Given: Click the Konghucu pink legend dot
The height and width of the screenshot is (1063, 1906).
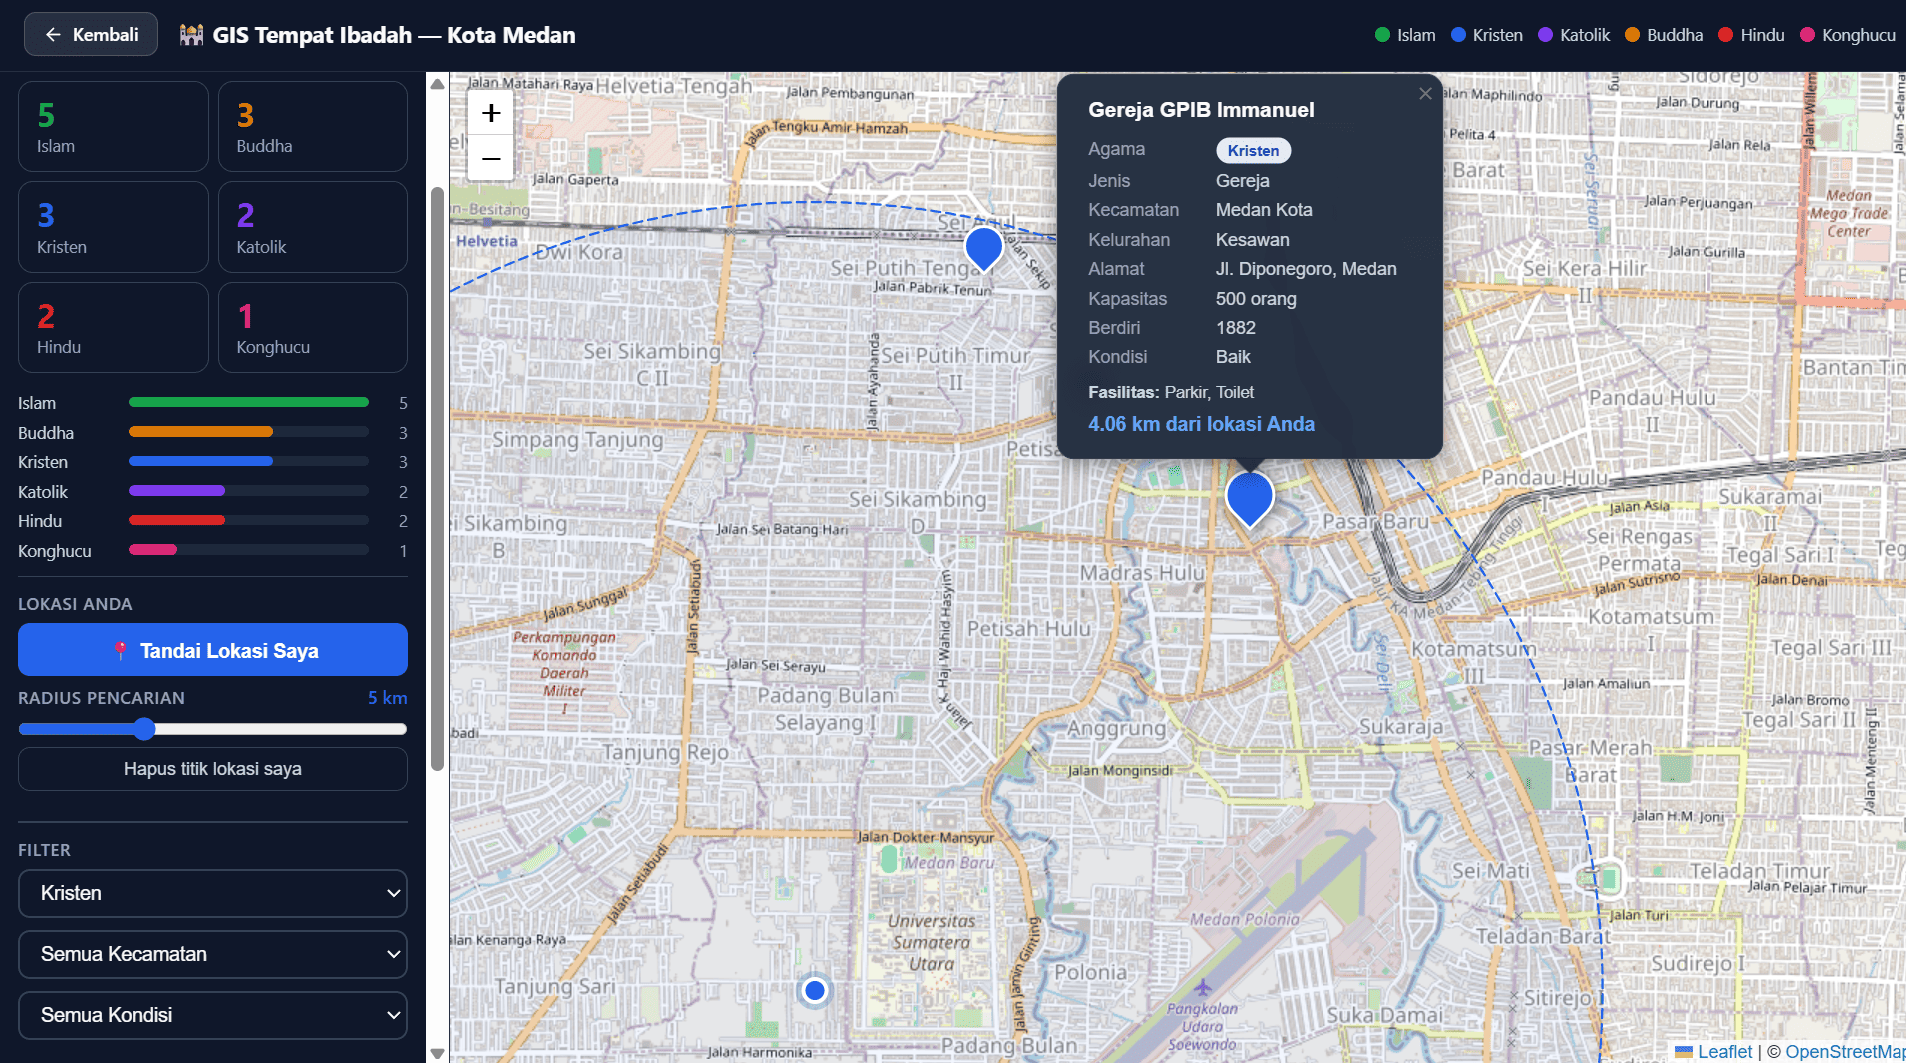Looking at the screenshot, I should 1807,35.
